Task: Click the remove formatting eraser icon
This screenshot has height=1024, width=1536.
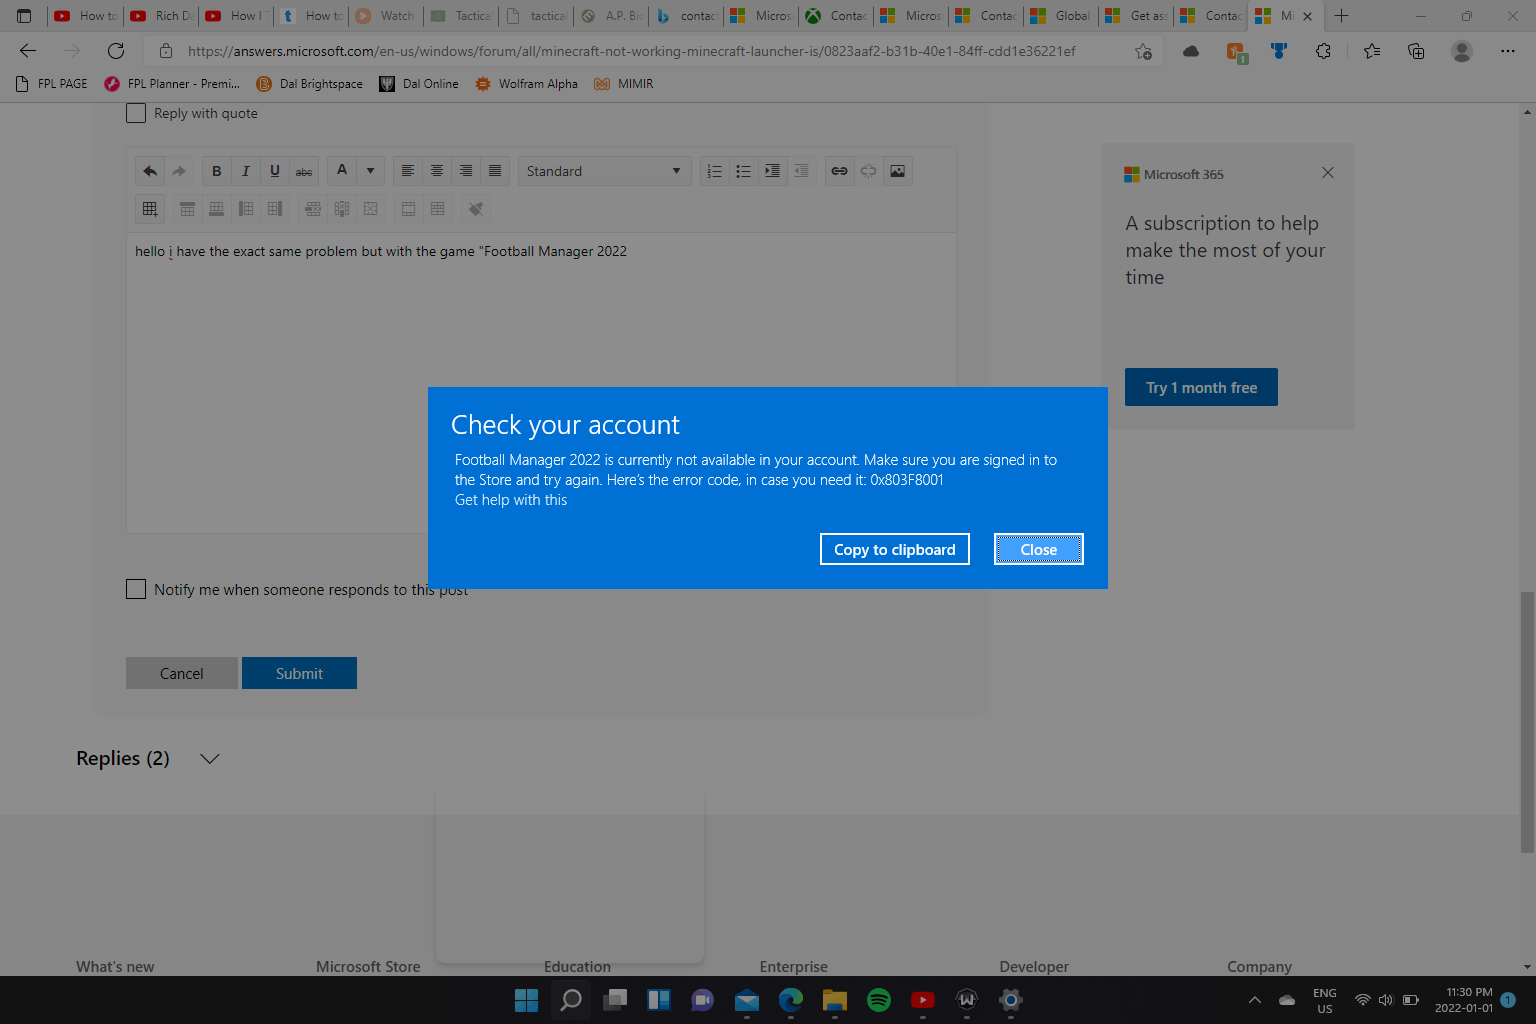Action: (476, 209)
